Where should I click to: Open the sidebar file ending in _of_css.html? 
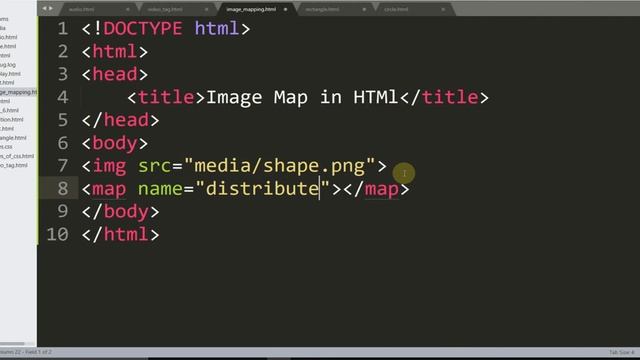pyautogui.click(x=17, y=156)
